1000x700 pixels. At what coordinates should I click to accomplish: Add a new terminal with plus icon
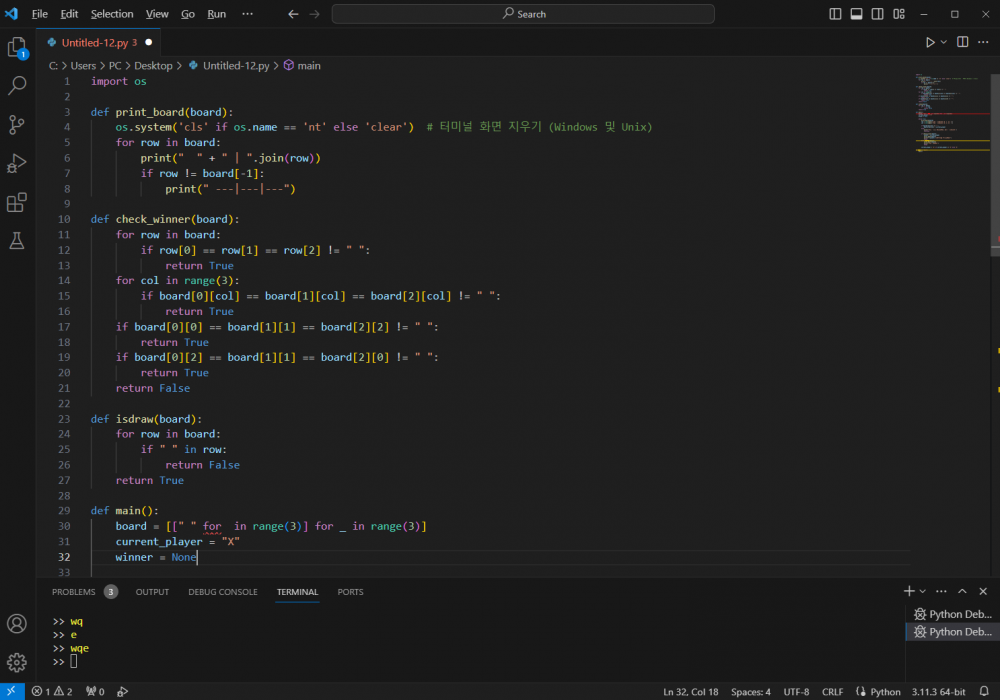[x=909, y=591]
